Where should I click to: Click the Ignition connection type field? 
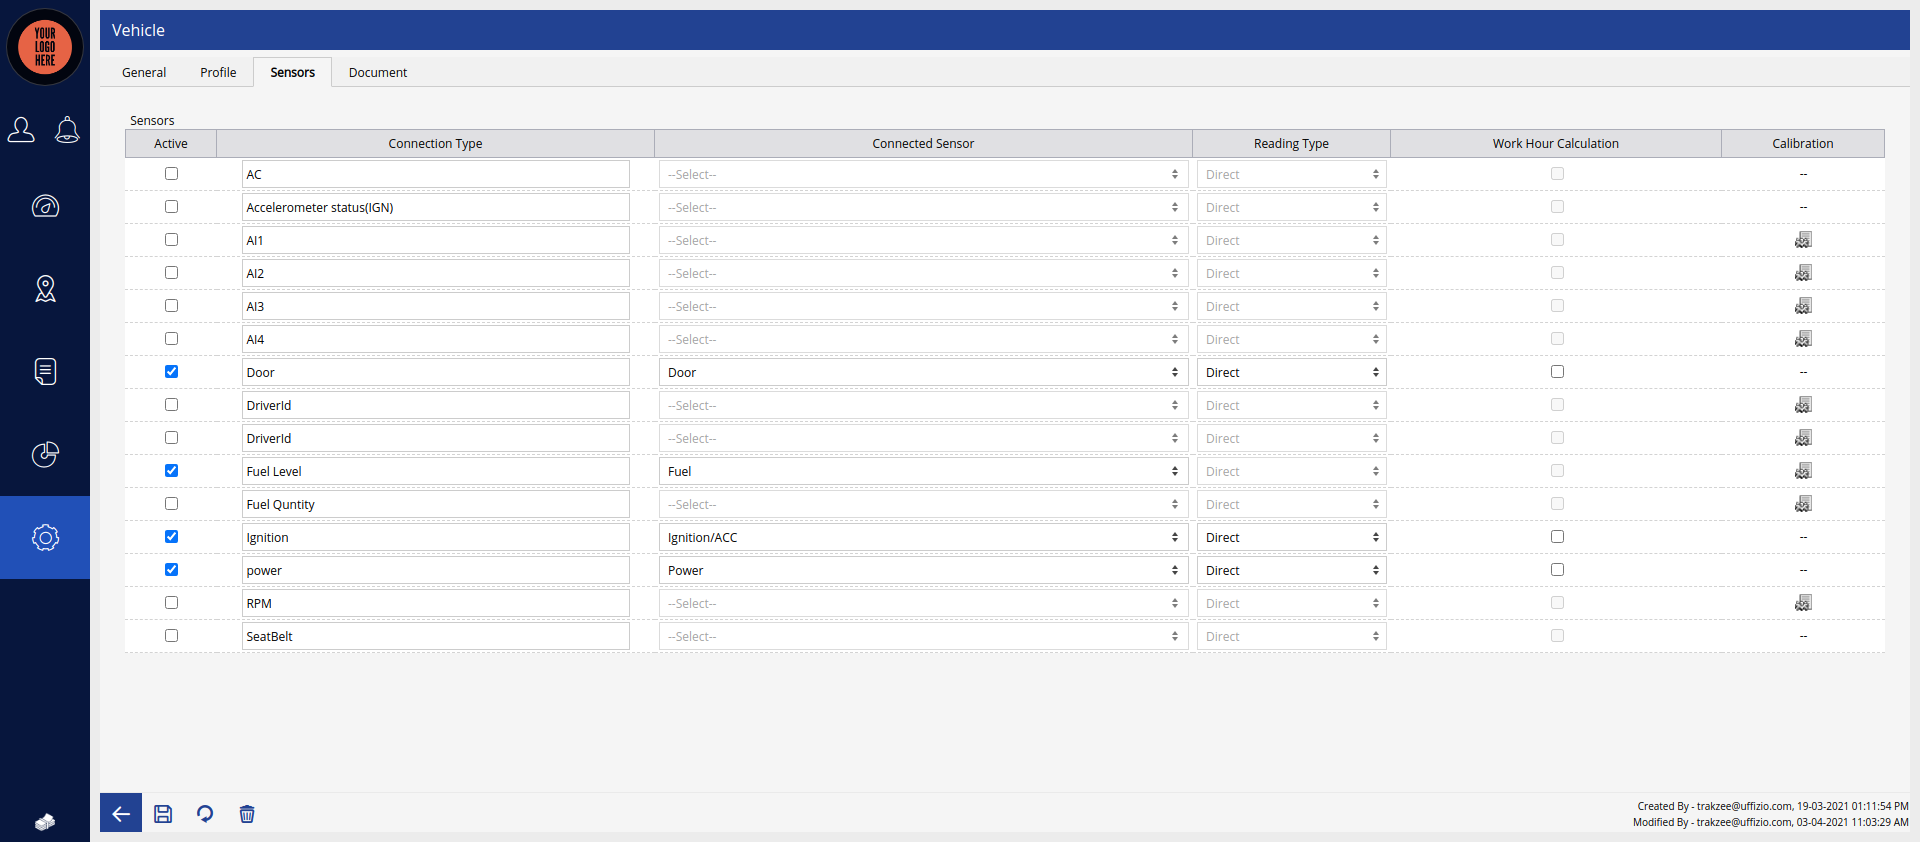[x=435, y=537]
